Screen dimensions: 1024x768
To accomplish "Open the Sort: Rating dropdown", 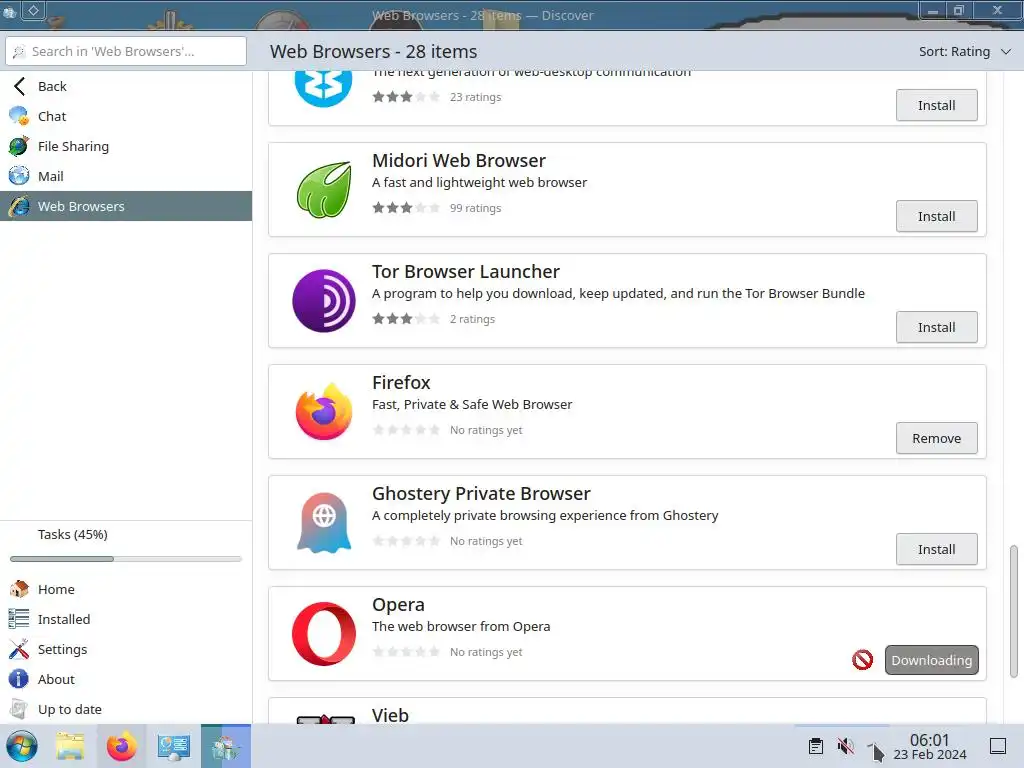I will coord(965,52).
